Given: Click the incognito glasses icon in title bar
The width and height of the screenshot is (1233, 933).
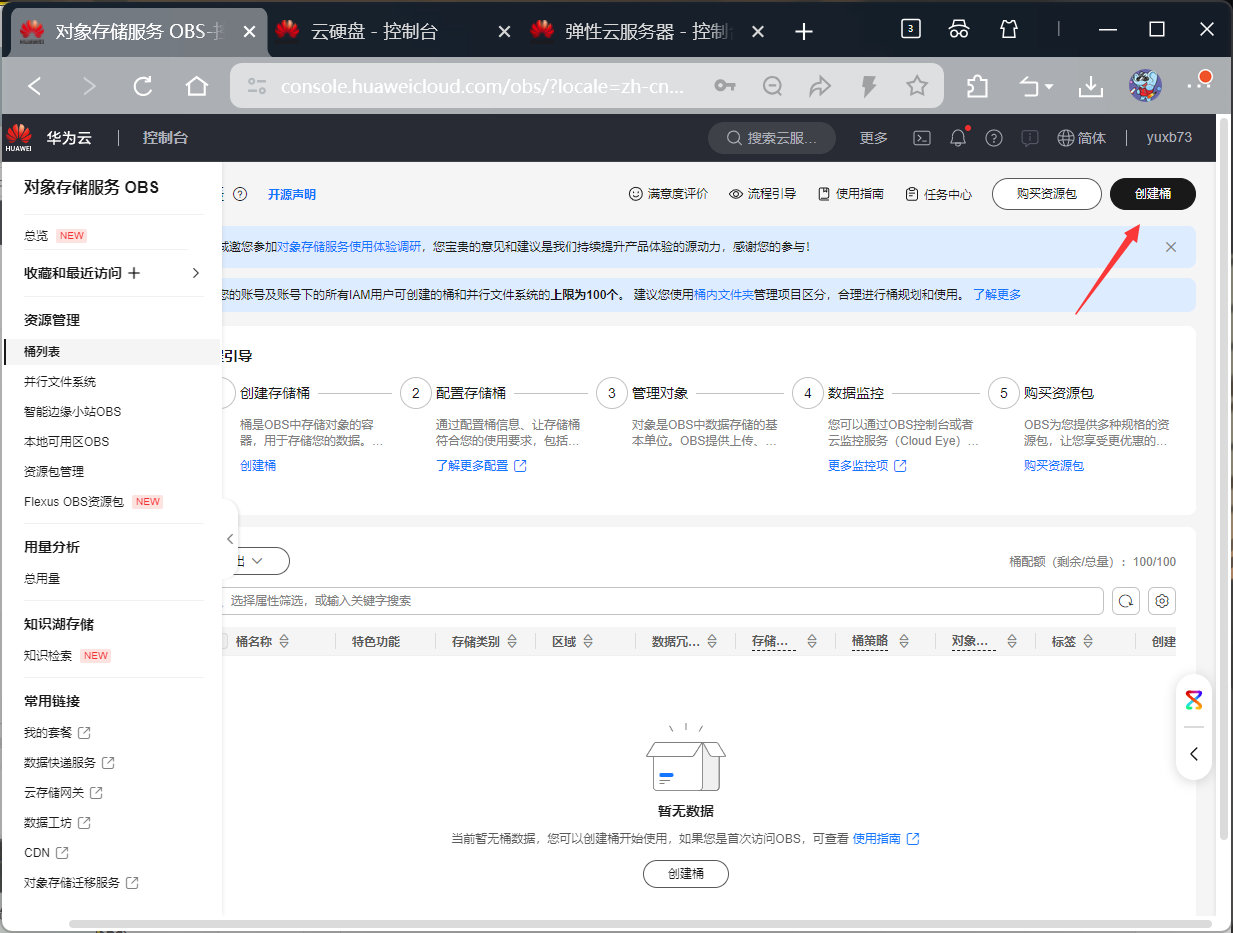Looking at the screenshot, I should [x=959, y=29].
